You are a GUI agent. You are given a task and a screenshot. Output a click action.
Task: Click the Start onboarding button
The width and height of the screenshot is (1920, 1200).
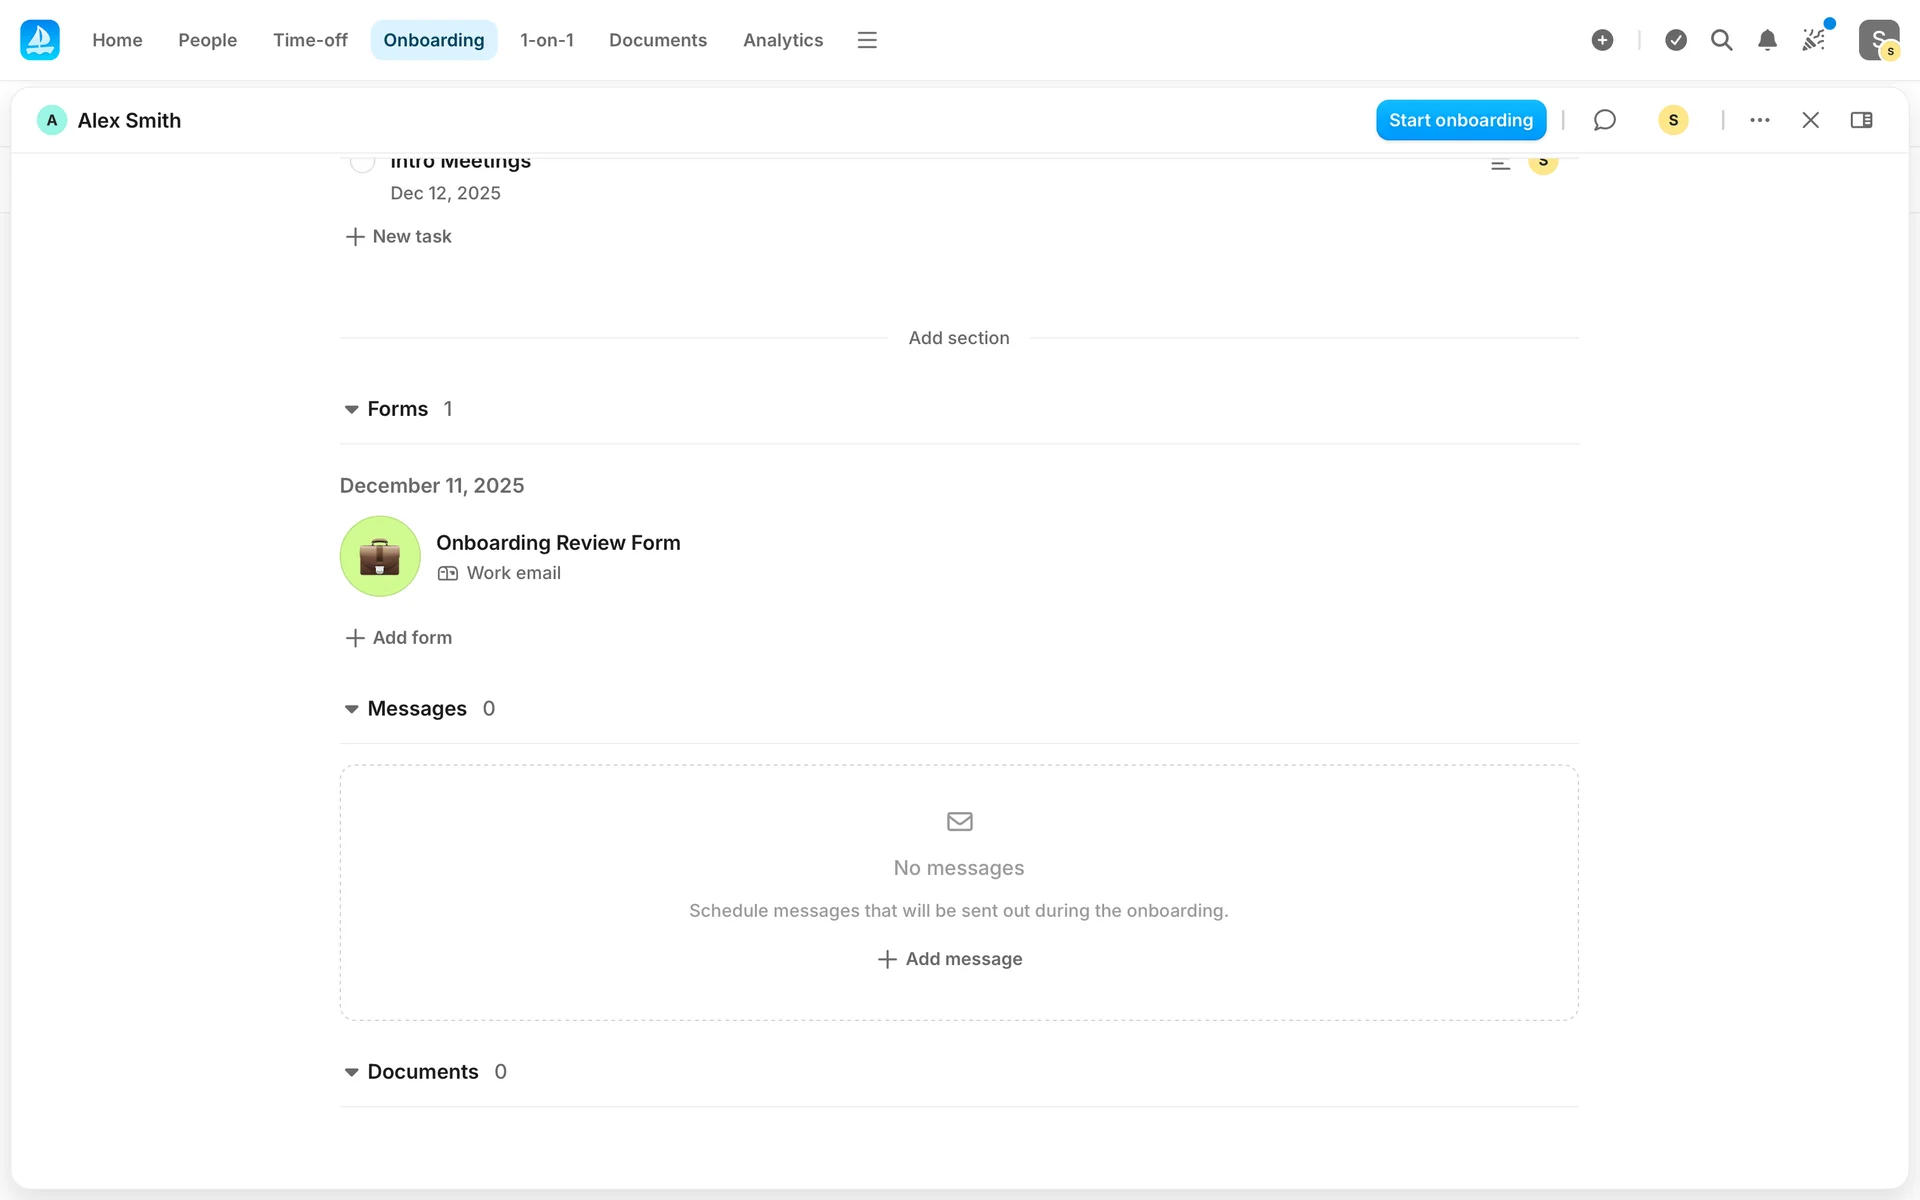[1460, 120]
